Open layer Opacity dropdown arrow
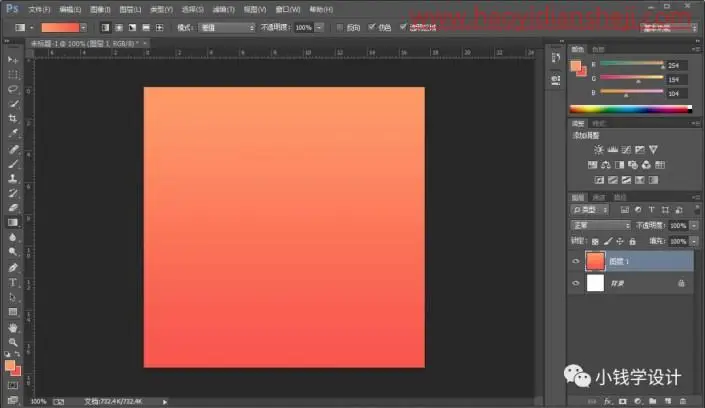 [694, 225]
